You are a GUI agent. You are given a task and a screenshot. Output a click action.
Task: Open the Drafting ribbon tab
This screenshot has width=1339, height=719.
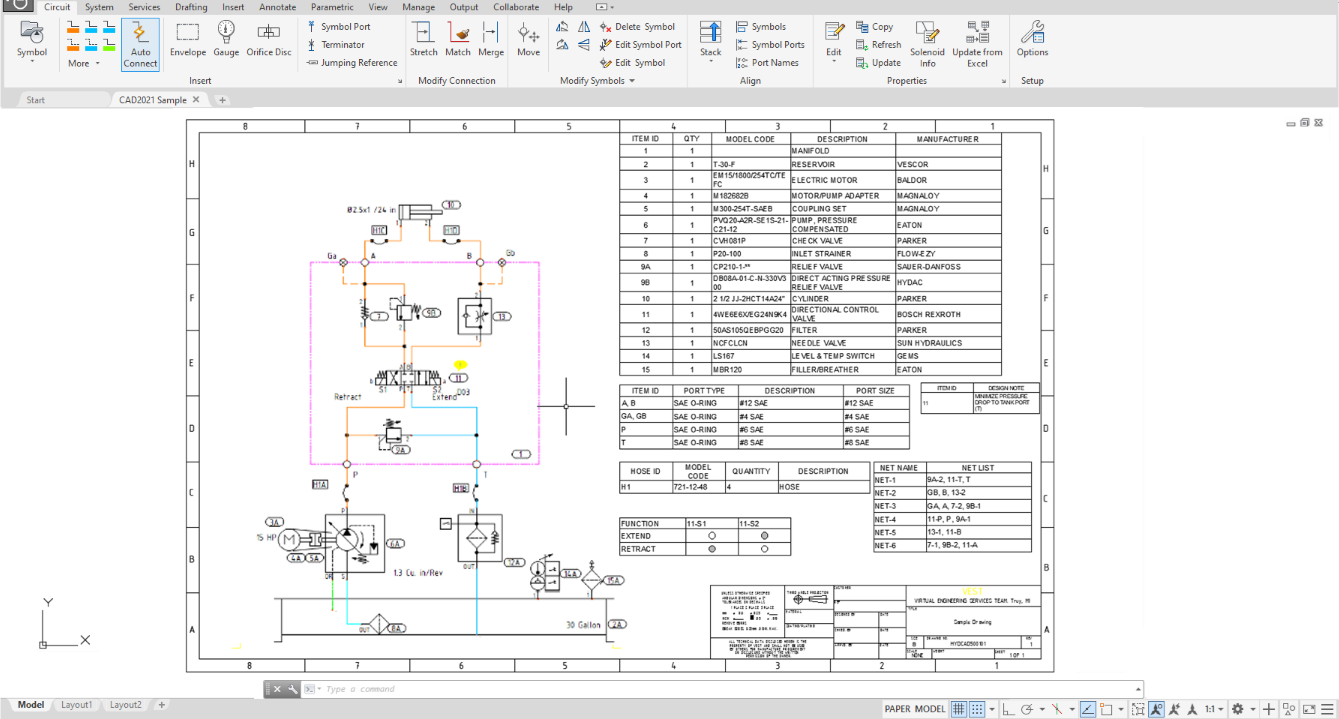(x=191, y=7)
